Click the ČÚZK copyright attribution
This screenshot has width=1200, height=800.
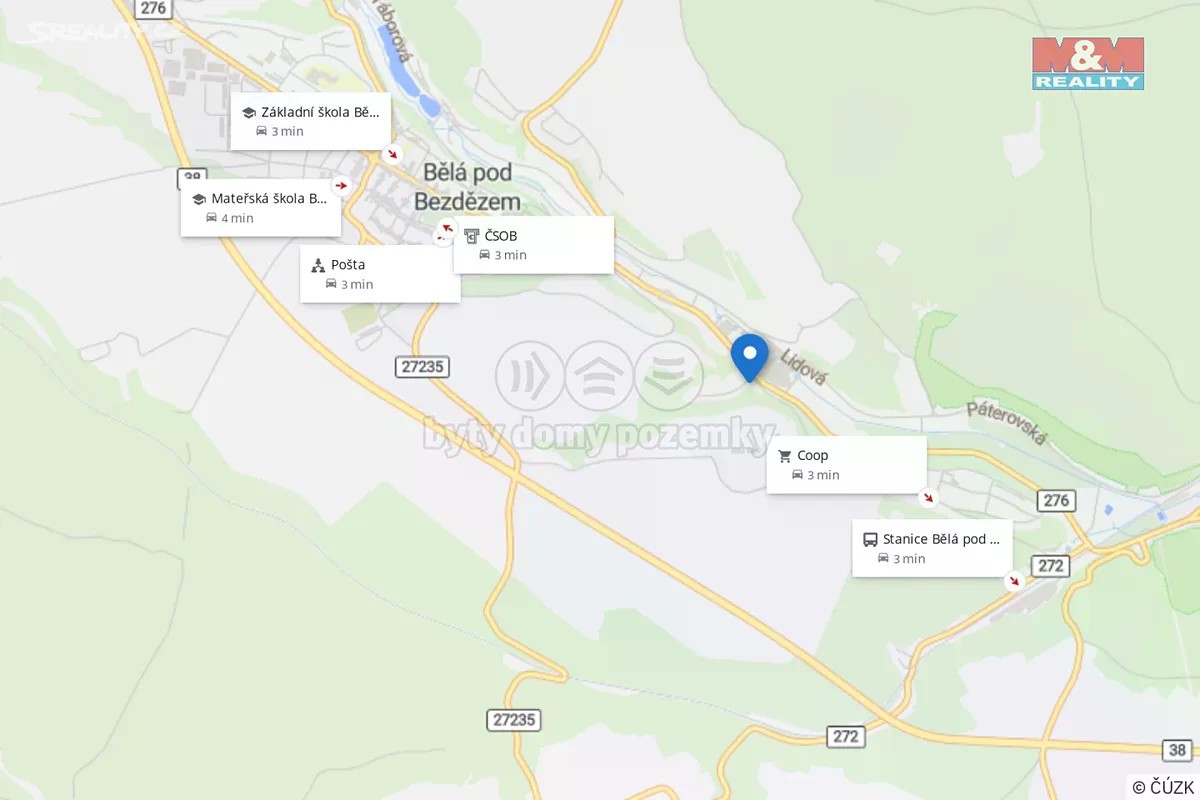point(1163,787)
